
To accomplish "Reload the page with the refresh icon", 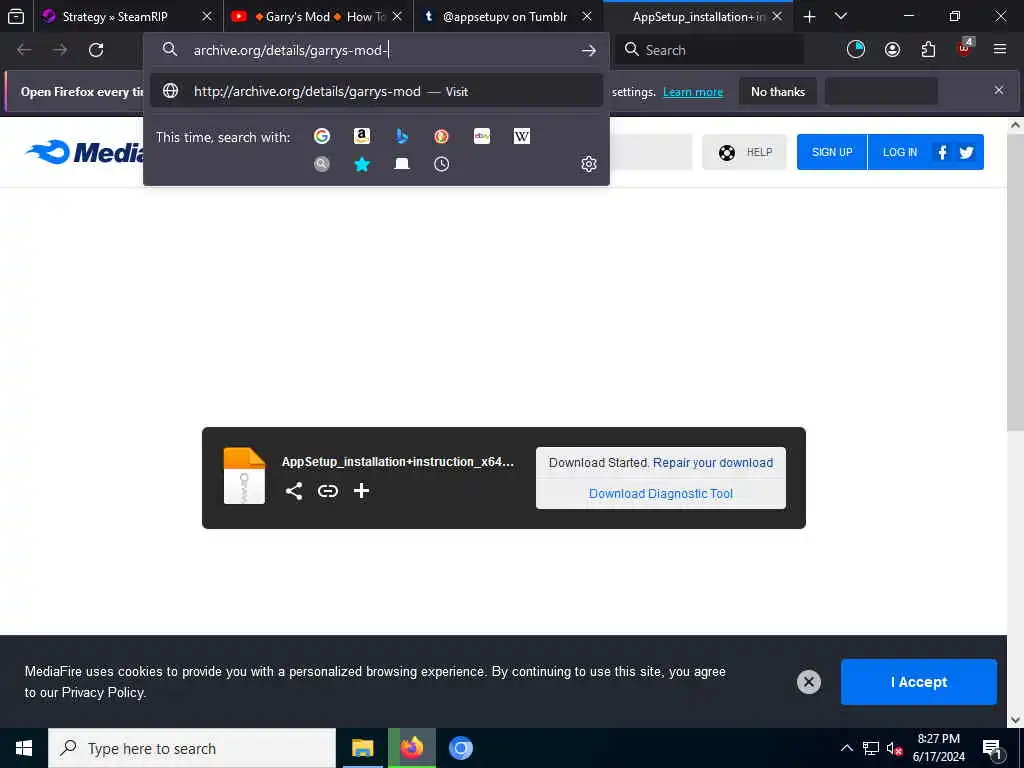I will click(x=96, y=50).
